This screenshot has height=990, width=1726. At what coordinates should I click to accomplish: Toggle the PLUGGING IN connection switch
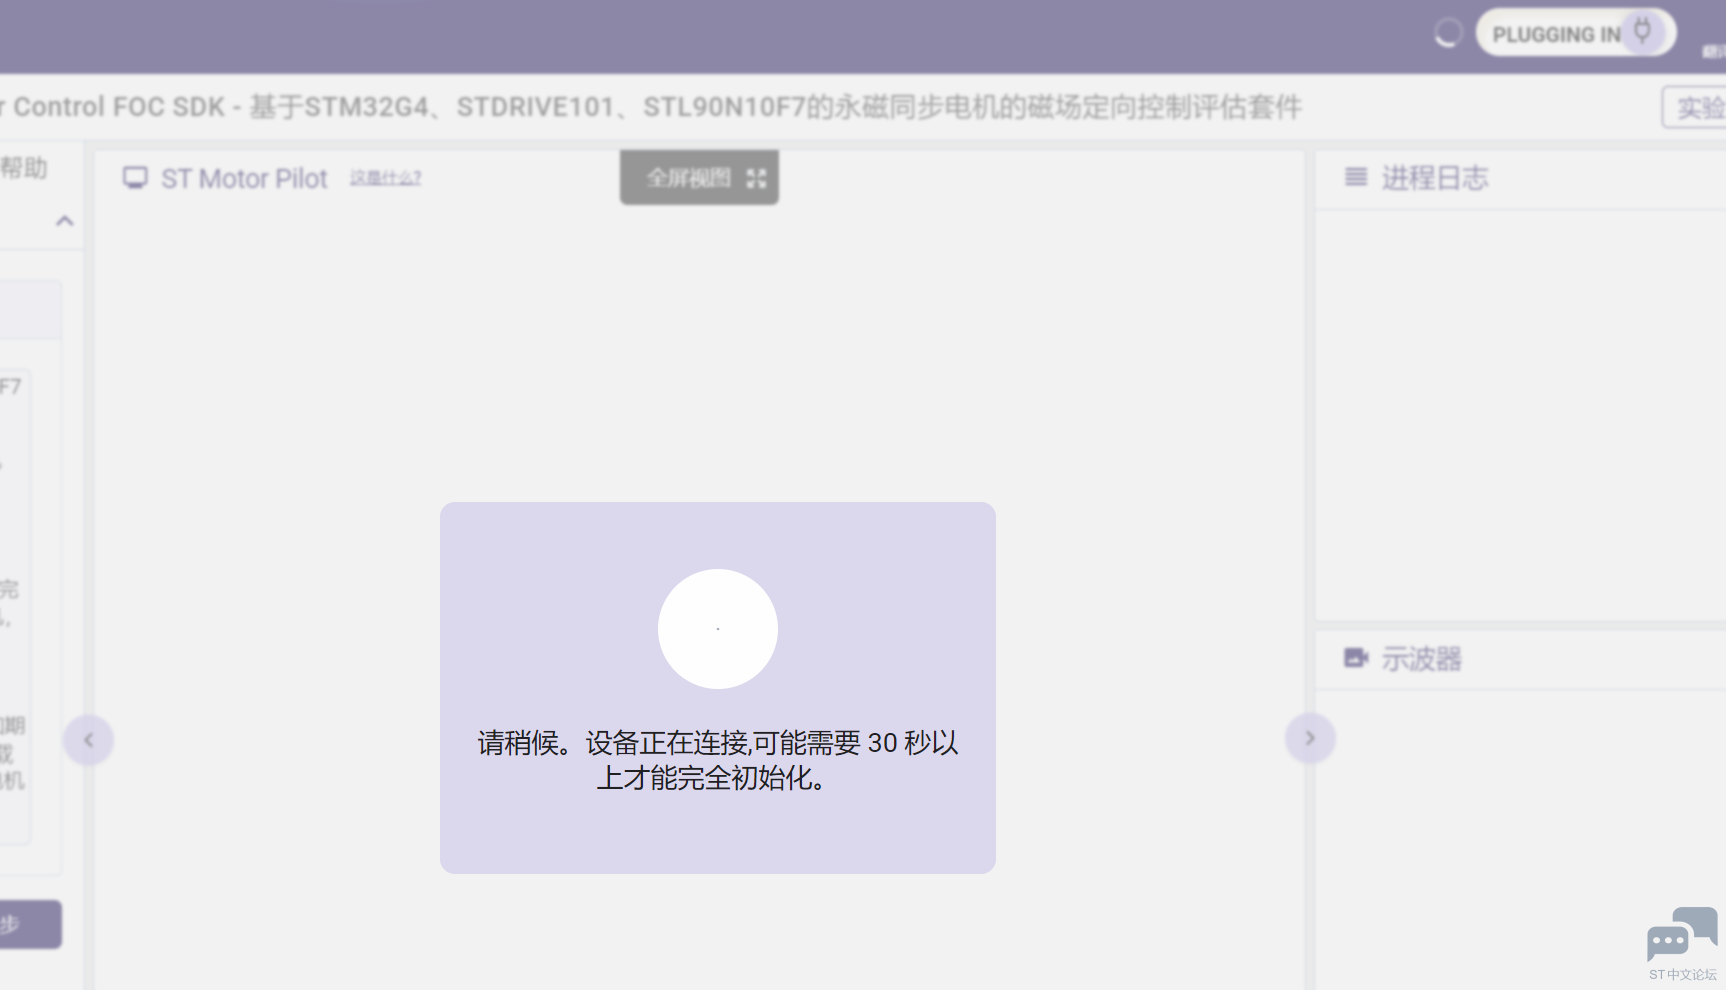pos(1574,33)
